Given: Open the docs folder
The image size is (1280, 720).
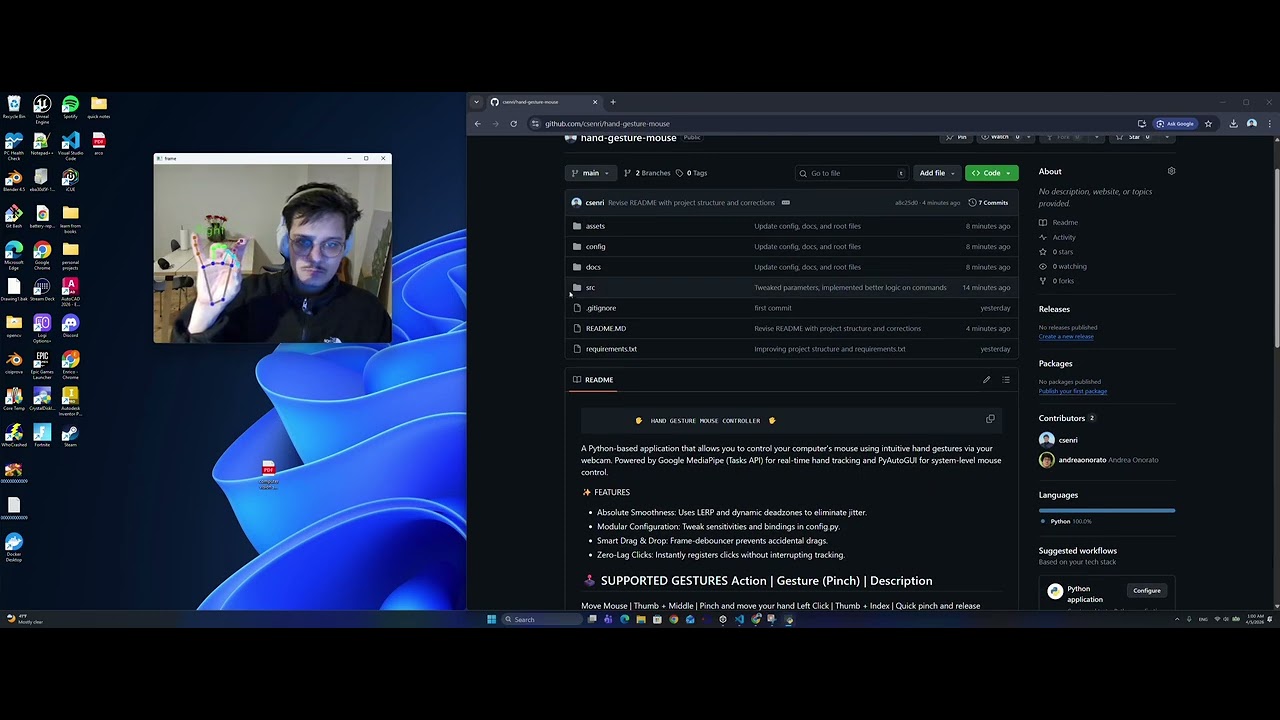Looking at the screenshot, I should pyautogui.click(x=593, y=267).
